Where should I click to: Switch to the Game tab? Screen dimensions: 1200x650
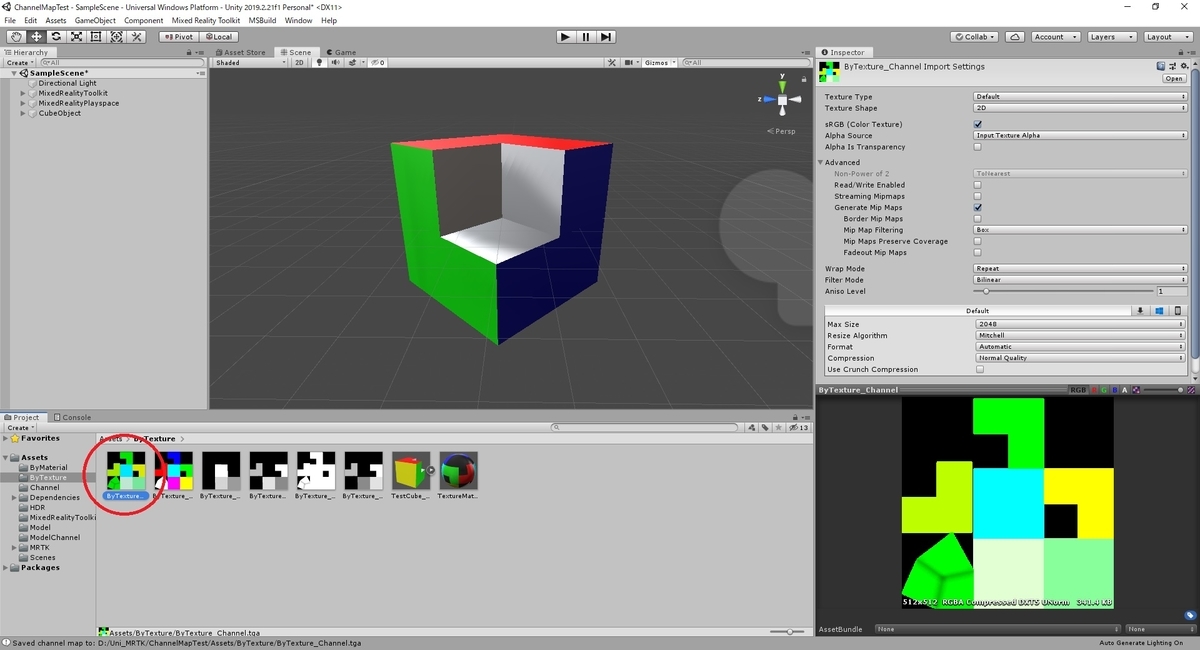340,52
